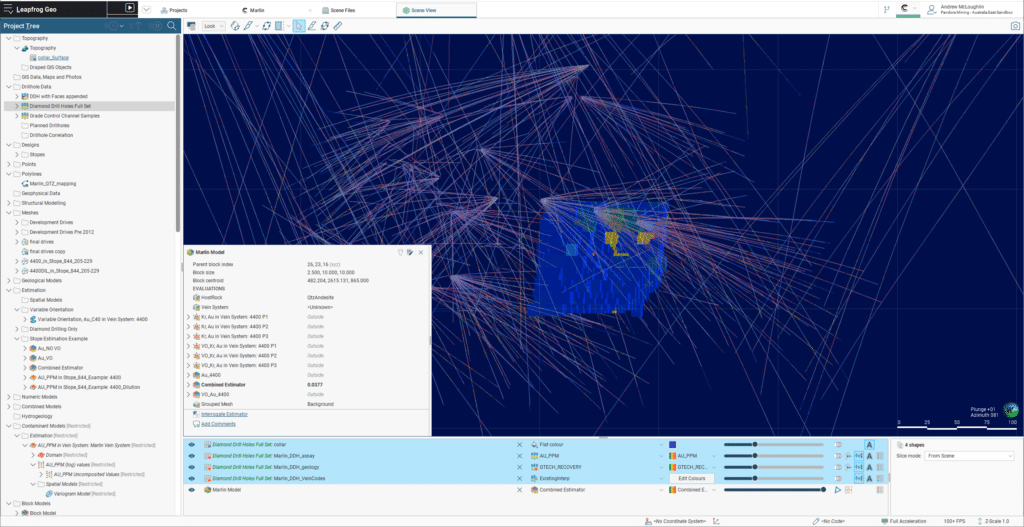
Task: Collapse the Drillhole Data folder
Action: [8, 87]
